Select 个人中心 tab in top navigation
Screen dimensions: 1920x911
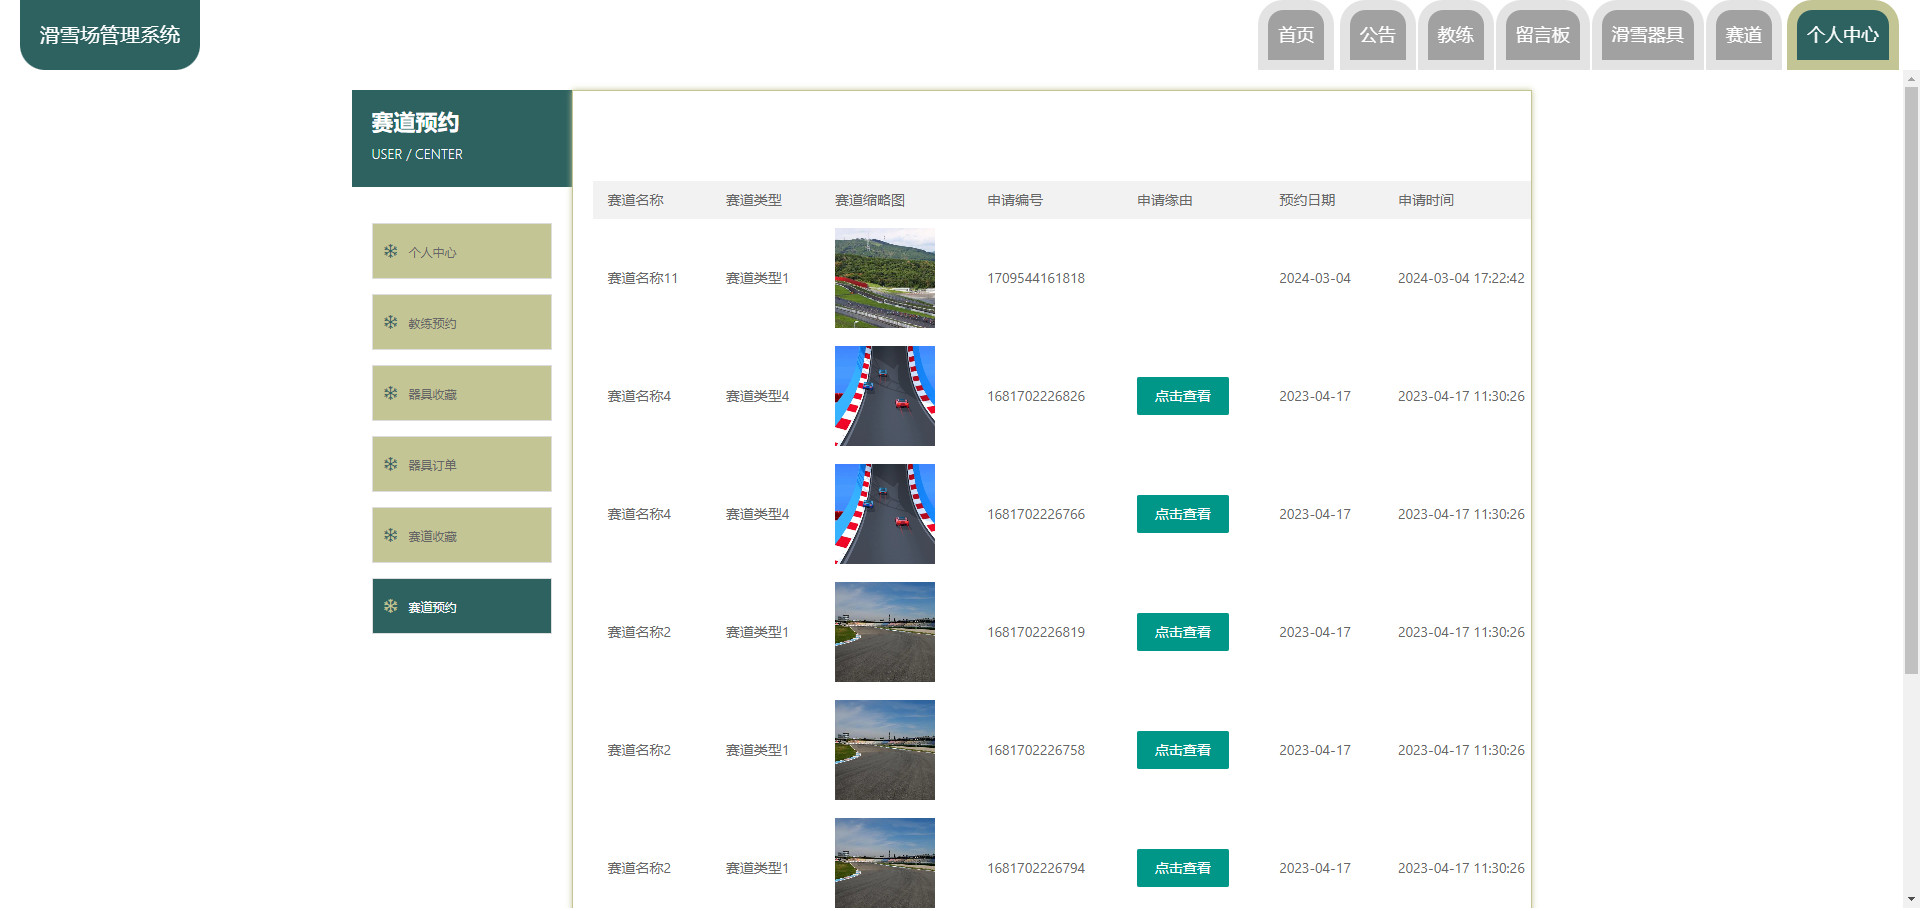pos(1842,35)
